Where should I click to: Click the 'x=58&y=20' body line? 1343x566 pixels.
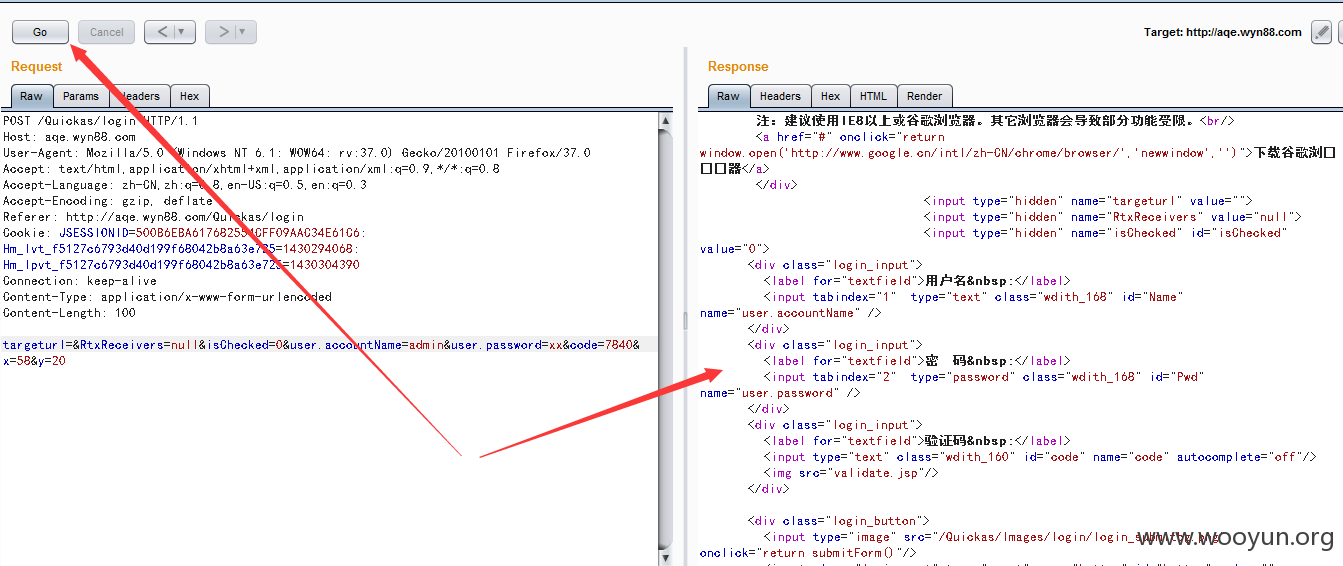coord(34,360)
